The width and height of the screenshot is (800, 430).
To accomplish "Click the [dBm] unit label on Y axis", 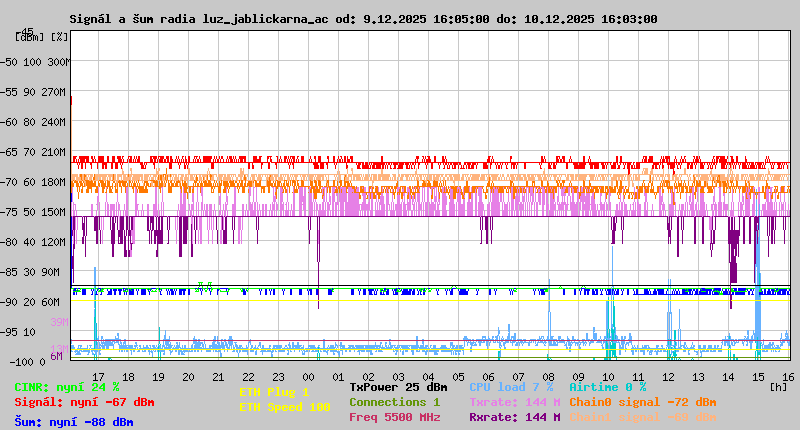I will 31,37.
